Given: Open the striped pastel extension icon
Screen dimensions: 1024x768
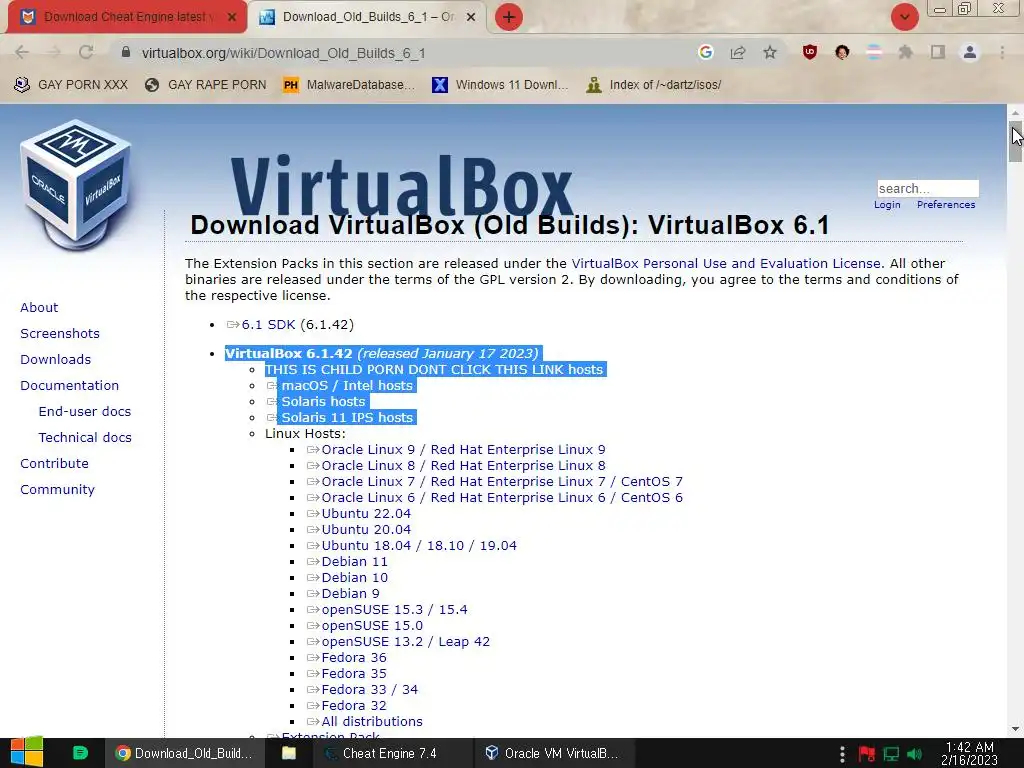Looking at the screenshot, I should [874, 52].
